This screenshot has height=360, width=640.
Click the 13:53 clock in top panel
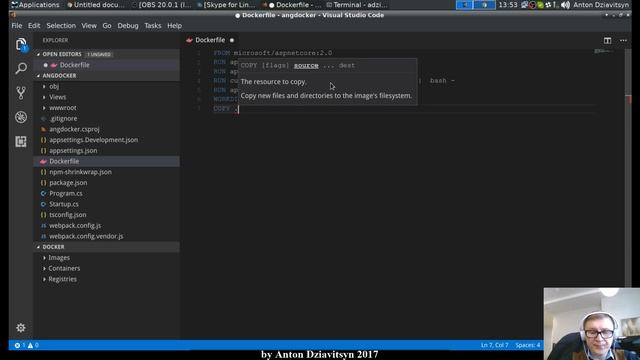point(508,5)
